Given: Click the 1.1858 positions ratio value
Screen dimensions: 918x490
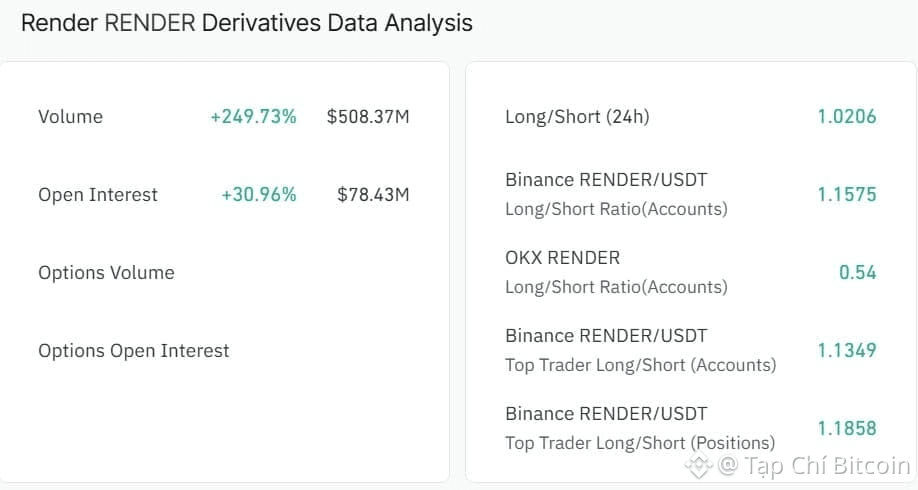Looking at the screenshot, I should [846, 429].
